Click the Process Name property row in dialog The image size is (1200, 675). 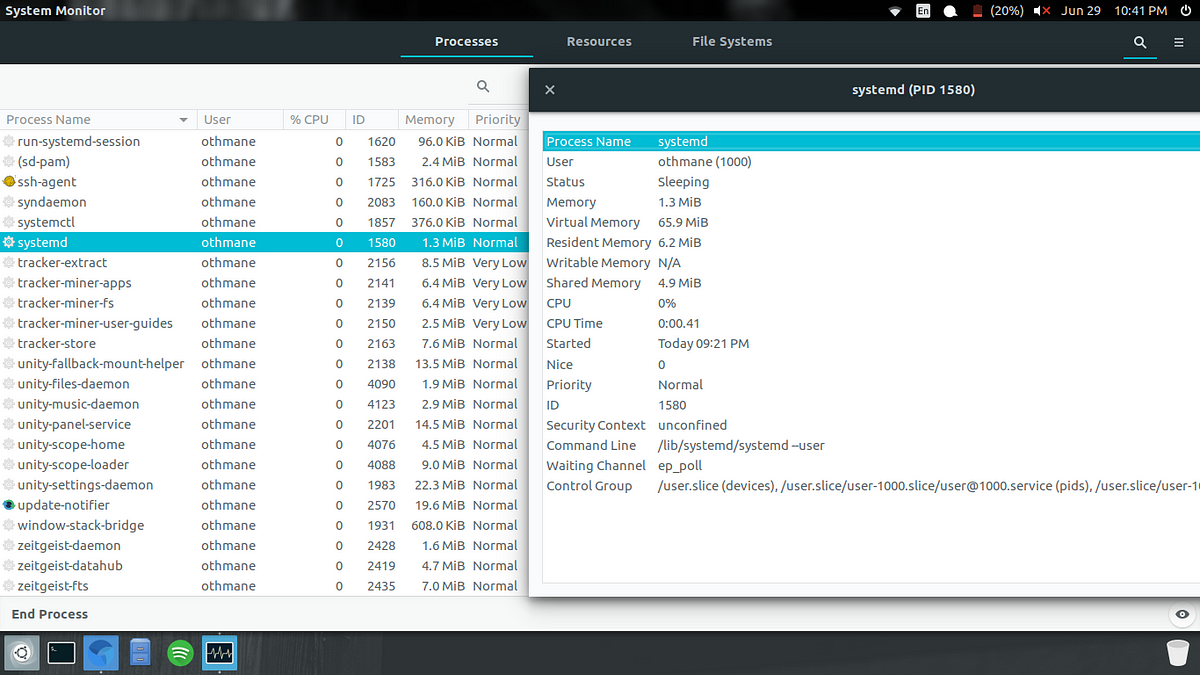pyautogui.click(x=871, y=142)
